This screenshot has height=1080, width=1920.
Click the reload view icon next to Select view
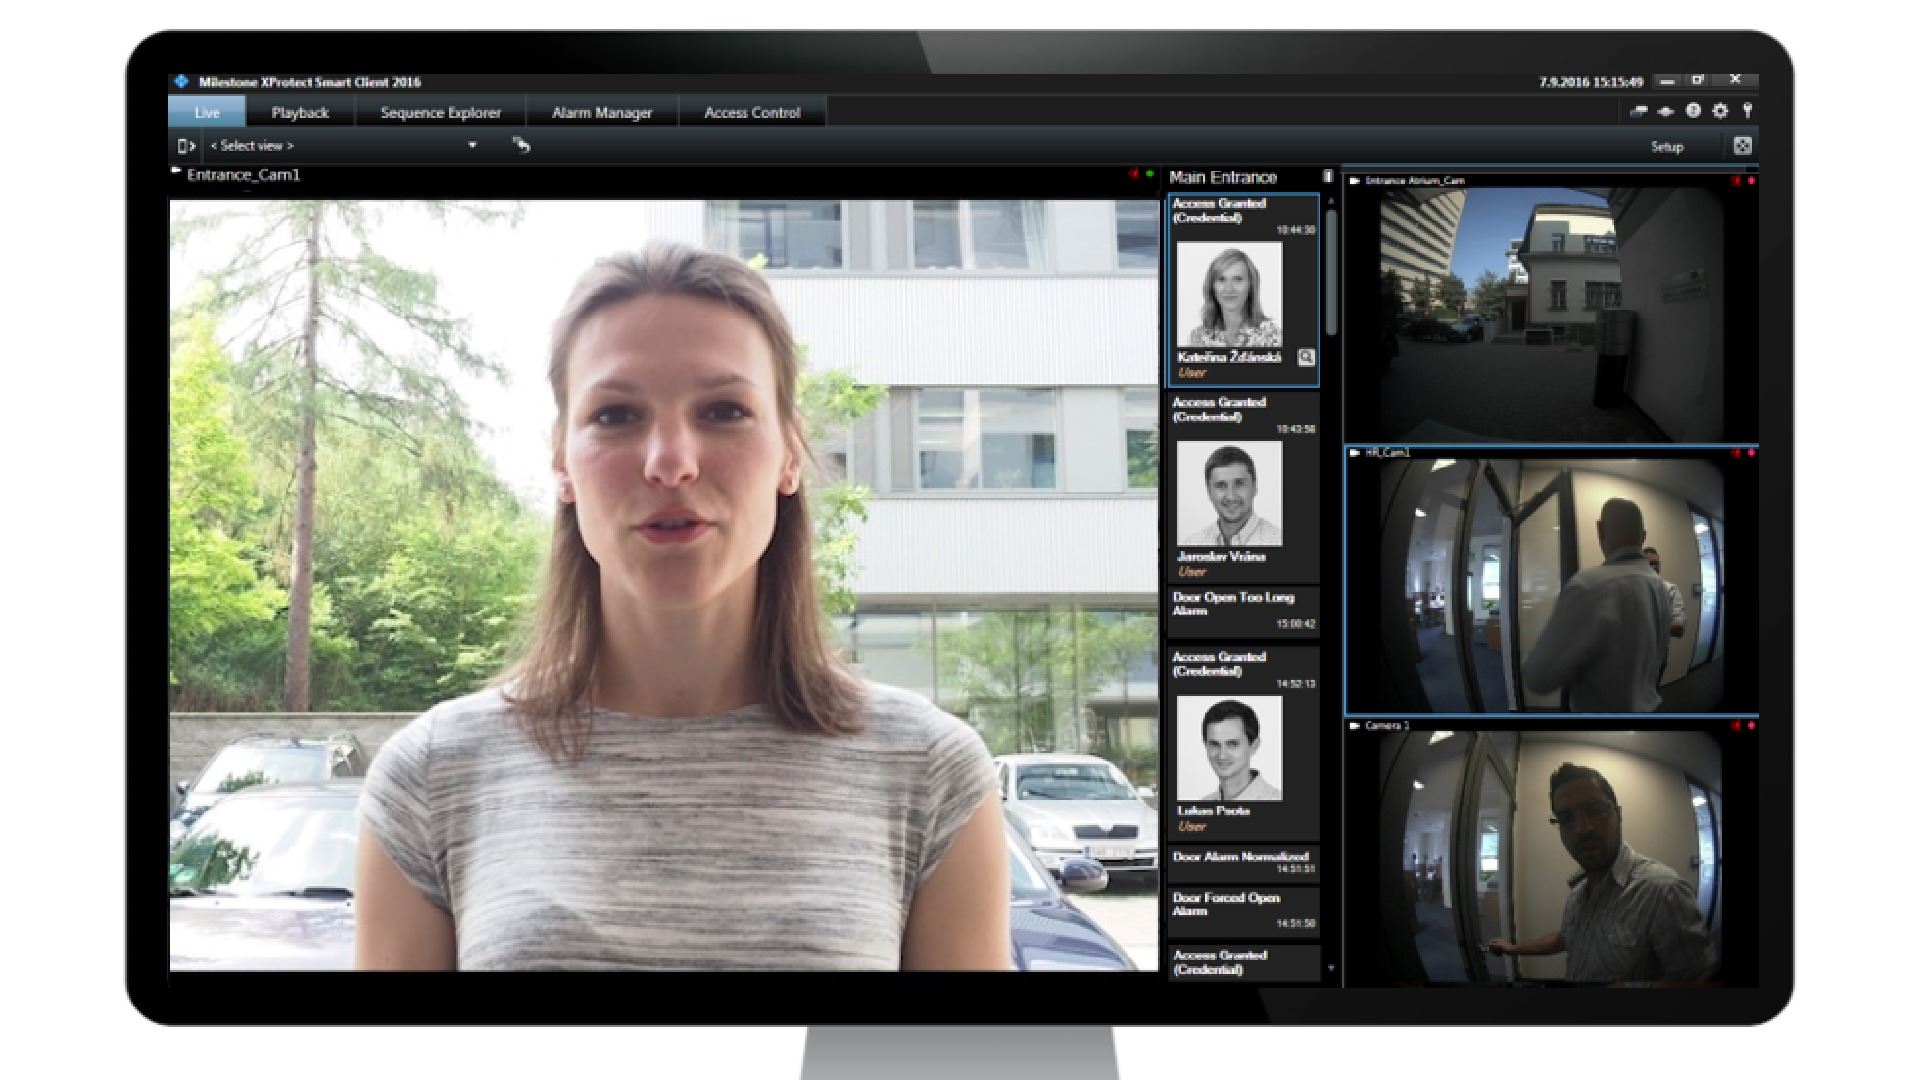click(x=521, y=145)
